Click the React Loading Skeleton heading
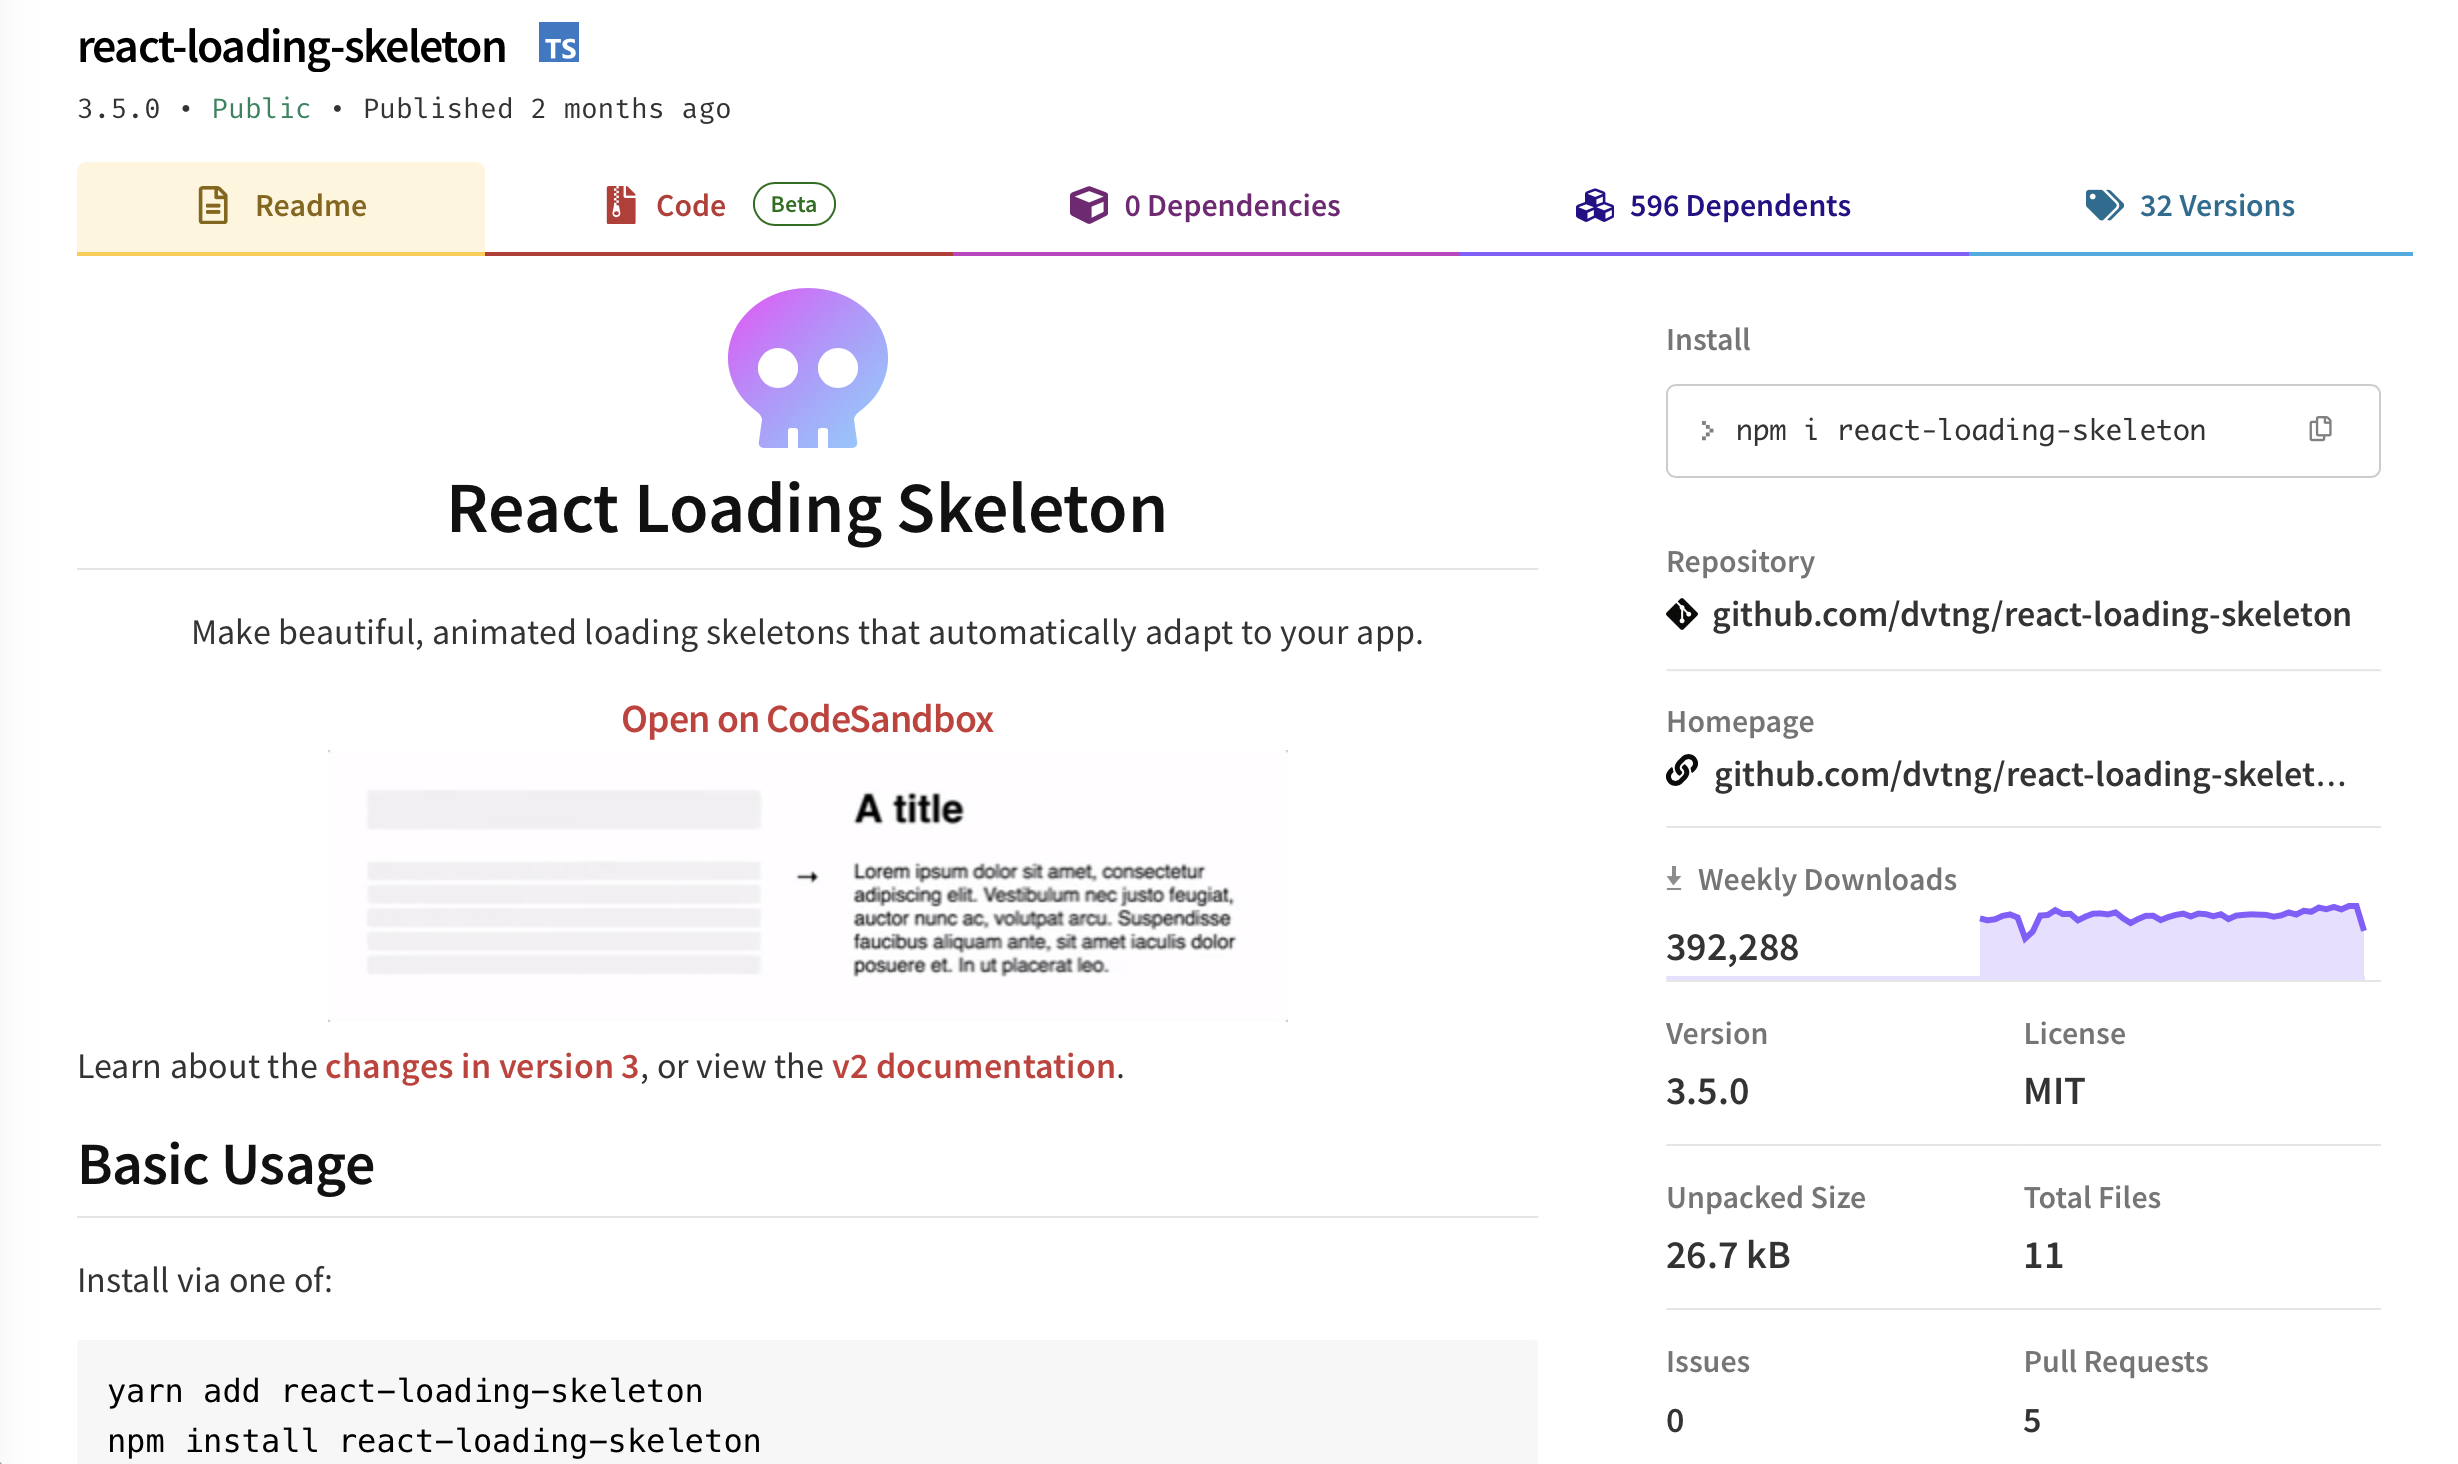The height and width of the screenshot is (1464, 2458). click(807, 509)
